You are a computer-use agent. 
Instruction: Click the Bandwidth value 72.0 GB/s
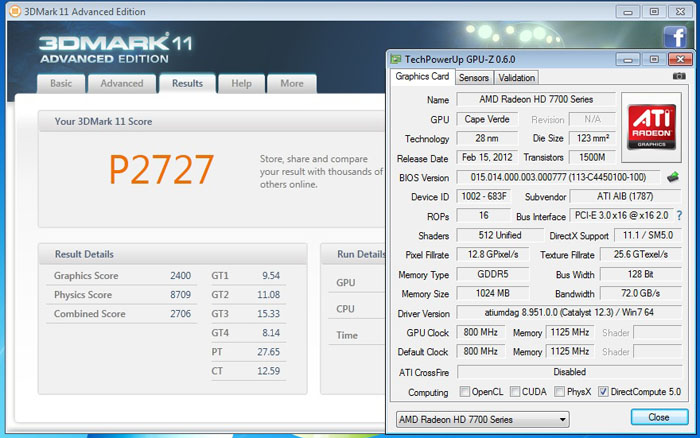(641, 293)
